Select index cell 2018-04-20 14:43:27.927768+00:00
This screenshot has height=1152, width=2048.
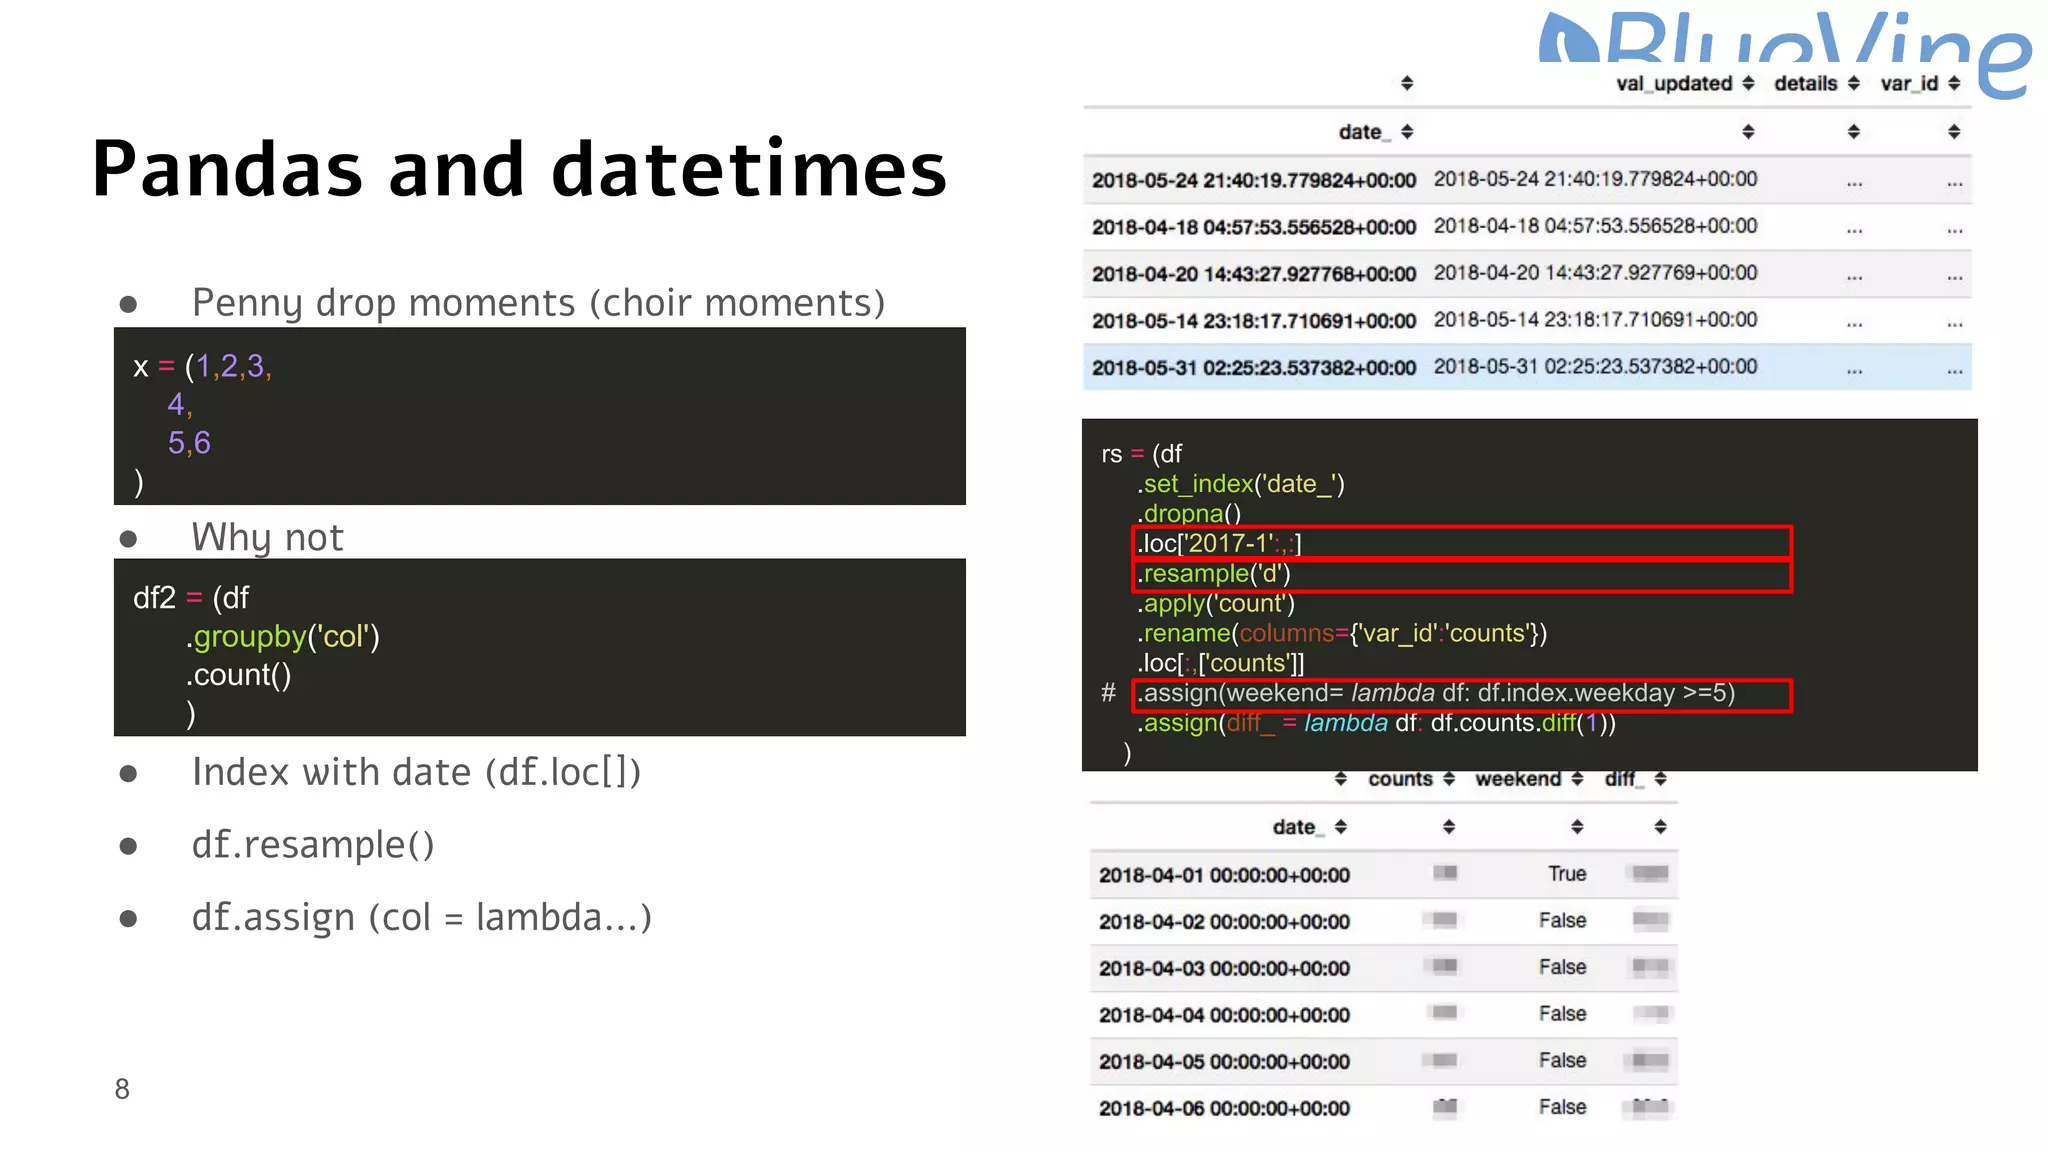(x=1254, y=275)
